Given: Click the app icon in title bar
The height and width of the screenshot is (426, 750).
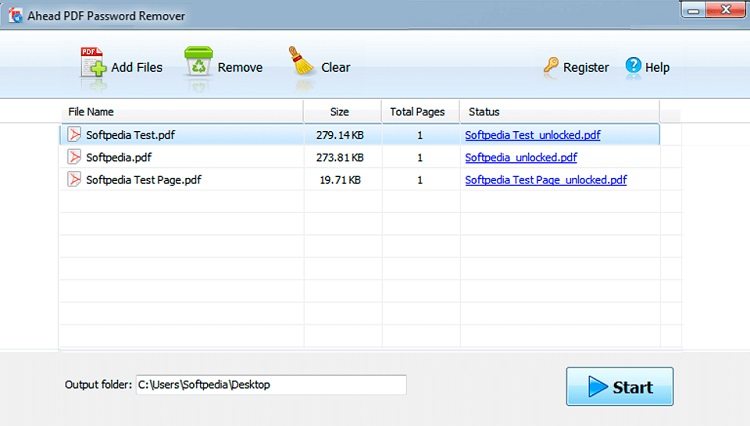Looking at the screenshot, I should click(15, 15).
